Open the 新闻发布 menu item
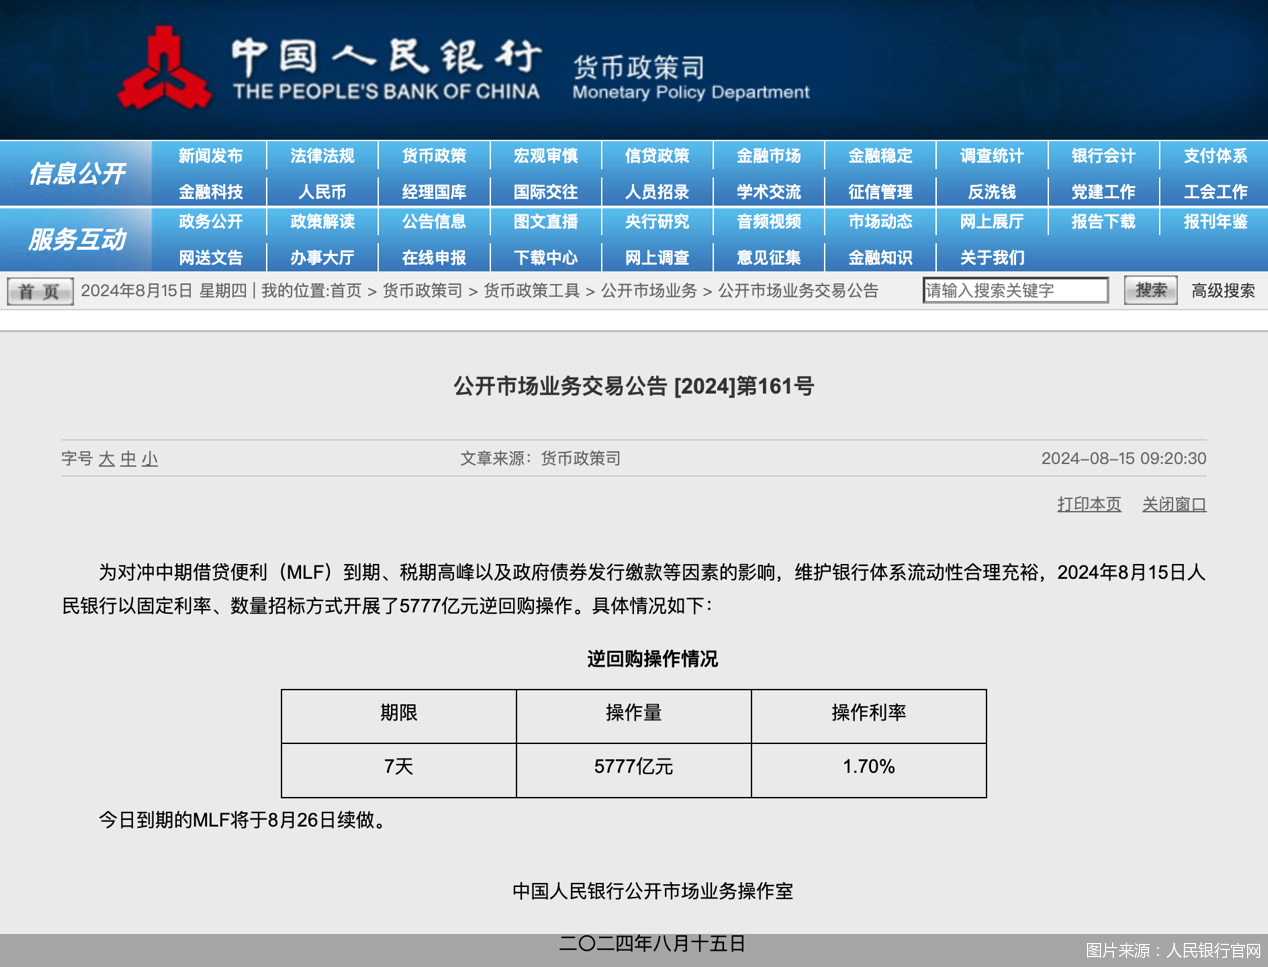 coord(211,156)
